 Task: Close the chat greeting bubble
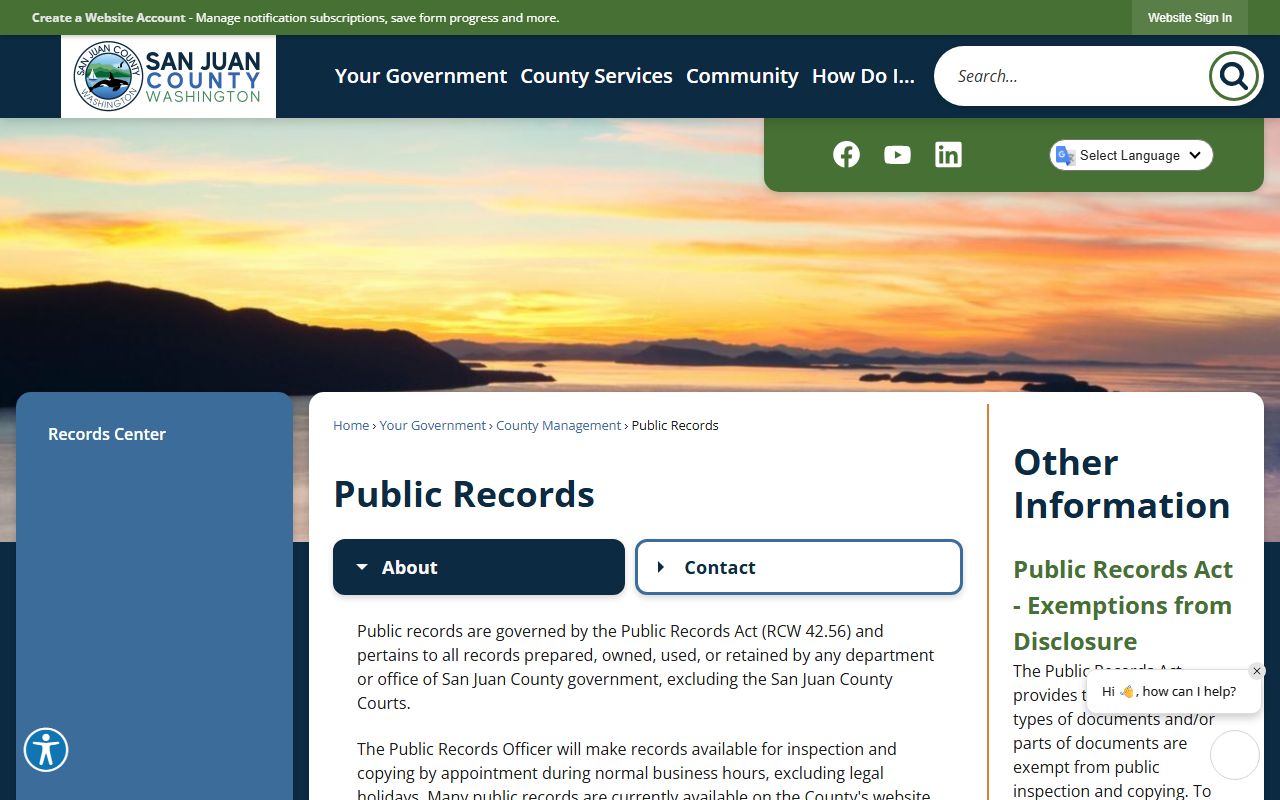1257,671
